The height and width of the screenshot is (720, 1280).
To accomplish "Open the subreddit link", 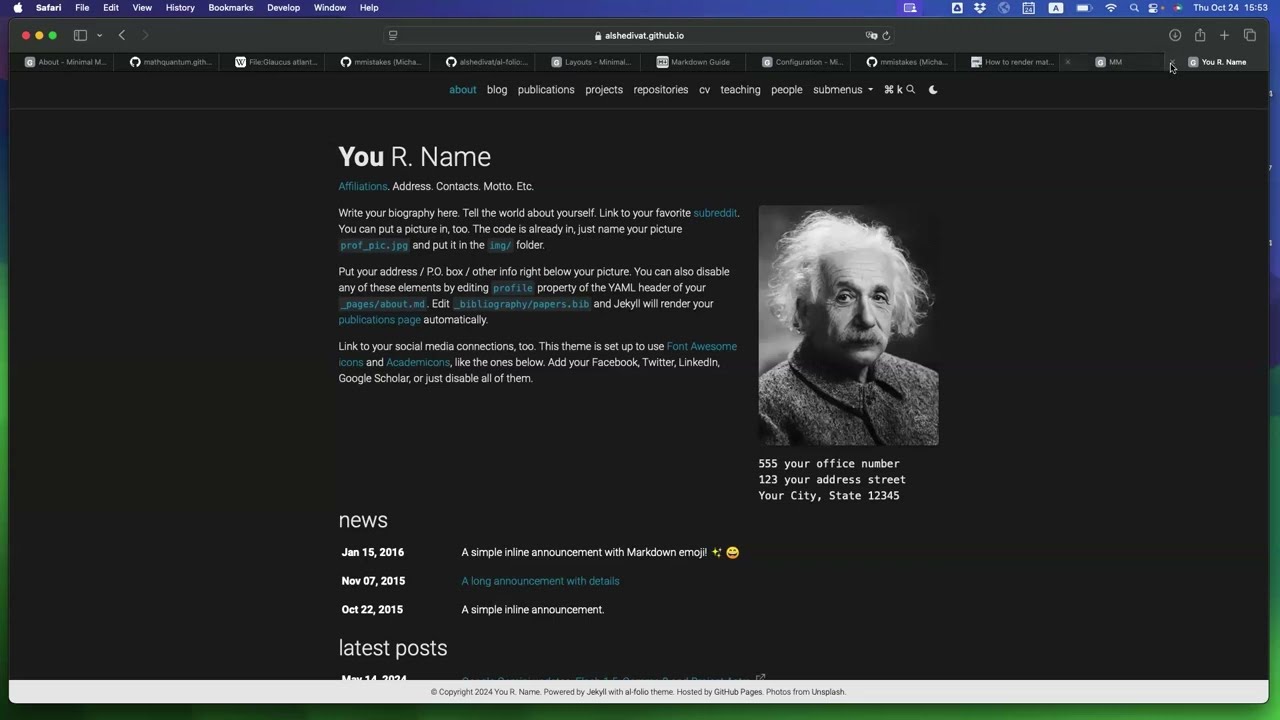I will point(715,213).
